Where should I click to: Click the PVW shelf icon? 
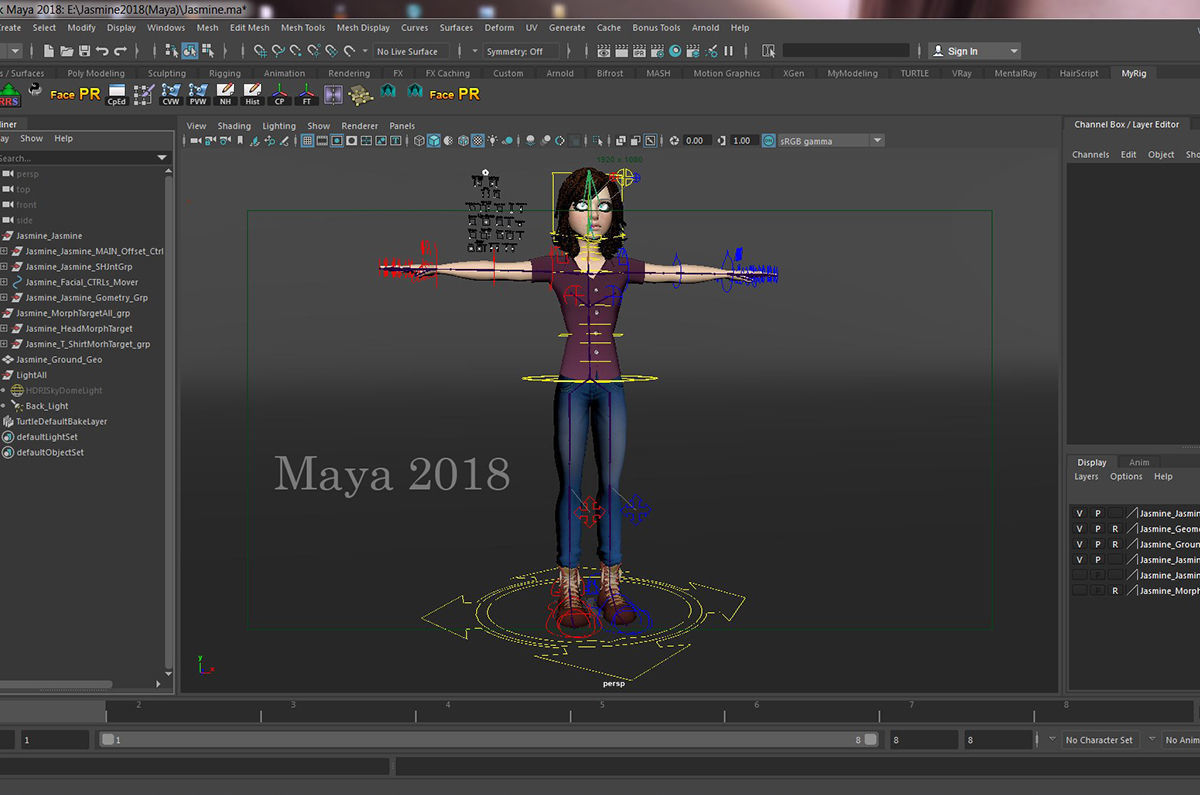tap(199, 94)
